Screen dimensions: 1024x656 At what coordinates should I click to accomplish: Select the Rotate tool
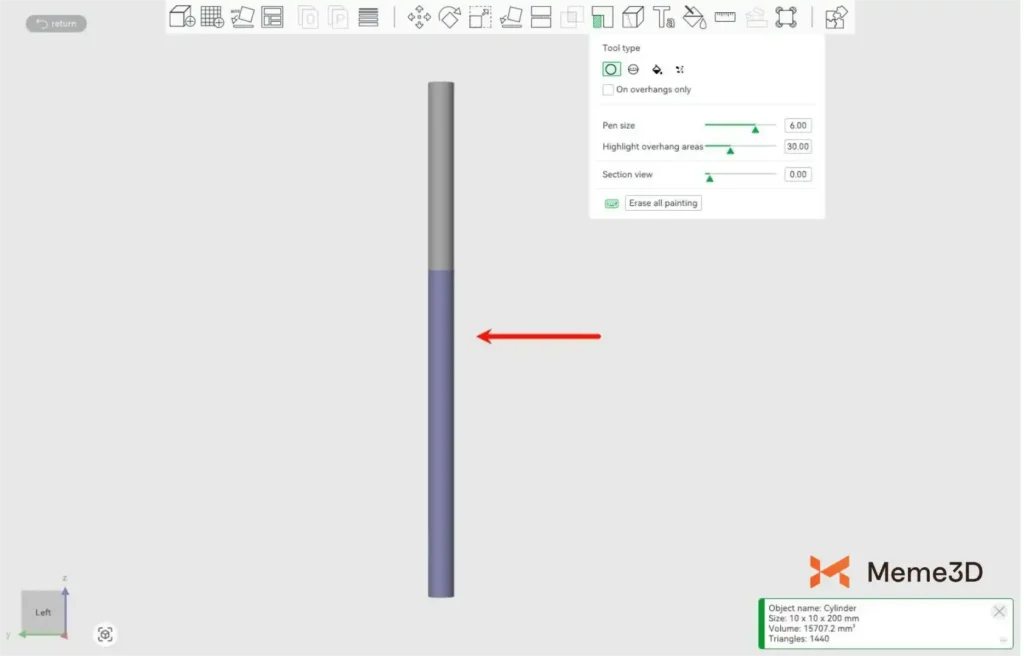pyautogui.click(x=449, y=17)
